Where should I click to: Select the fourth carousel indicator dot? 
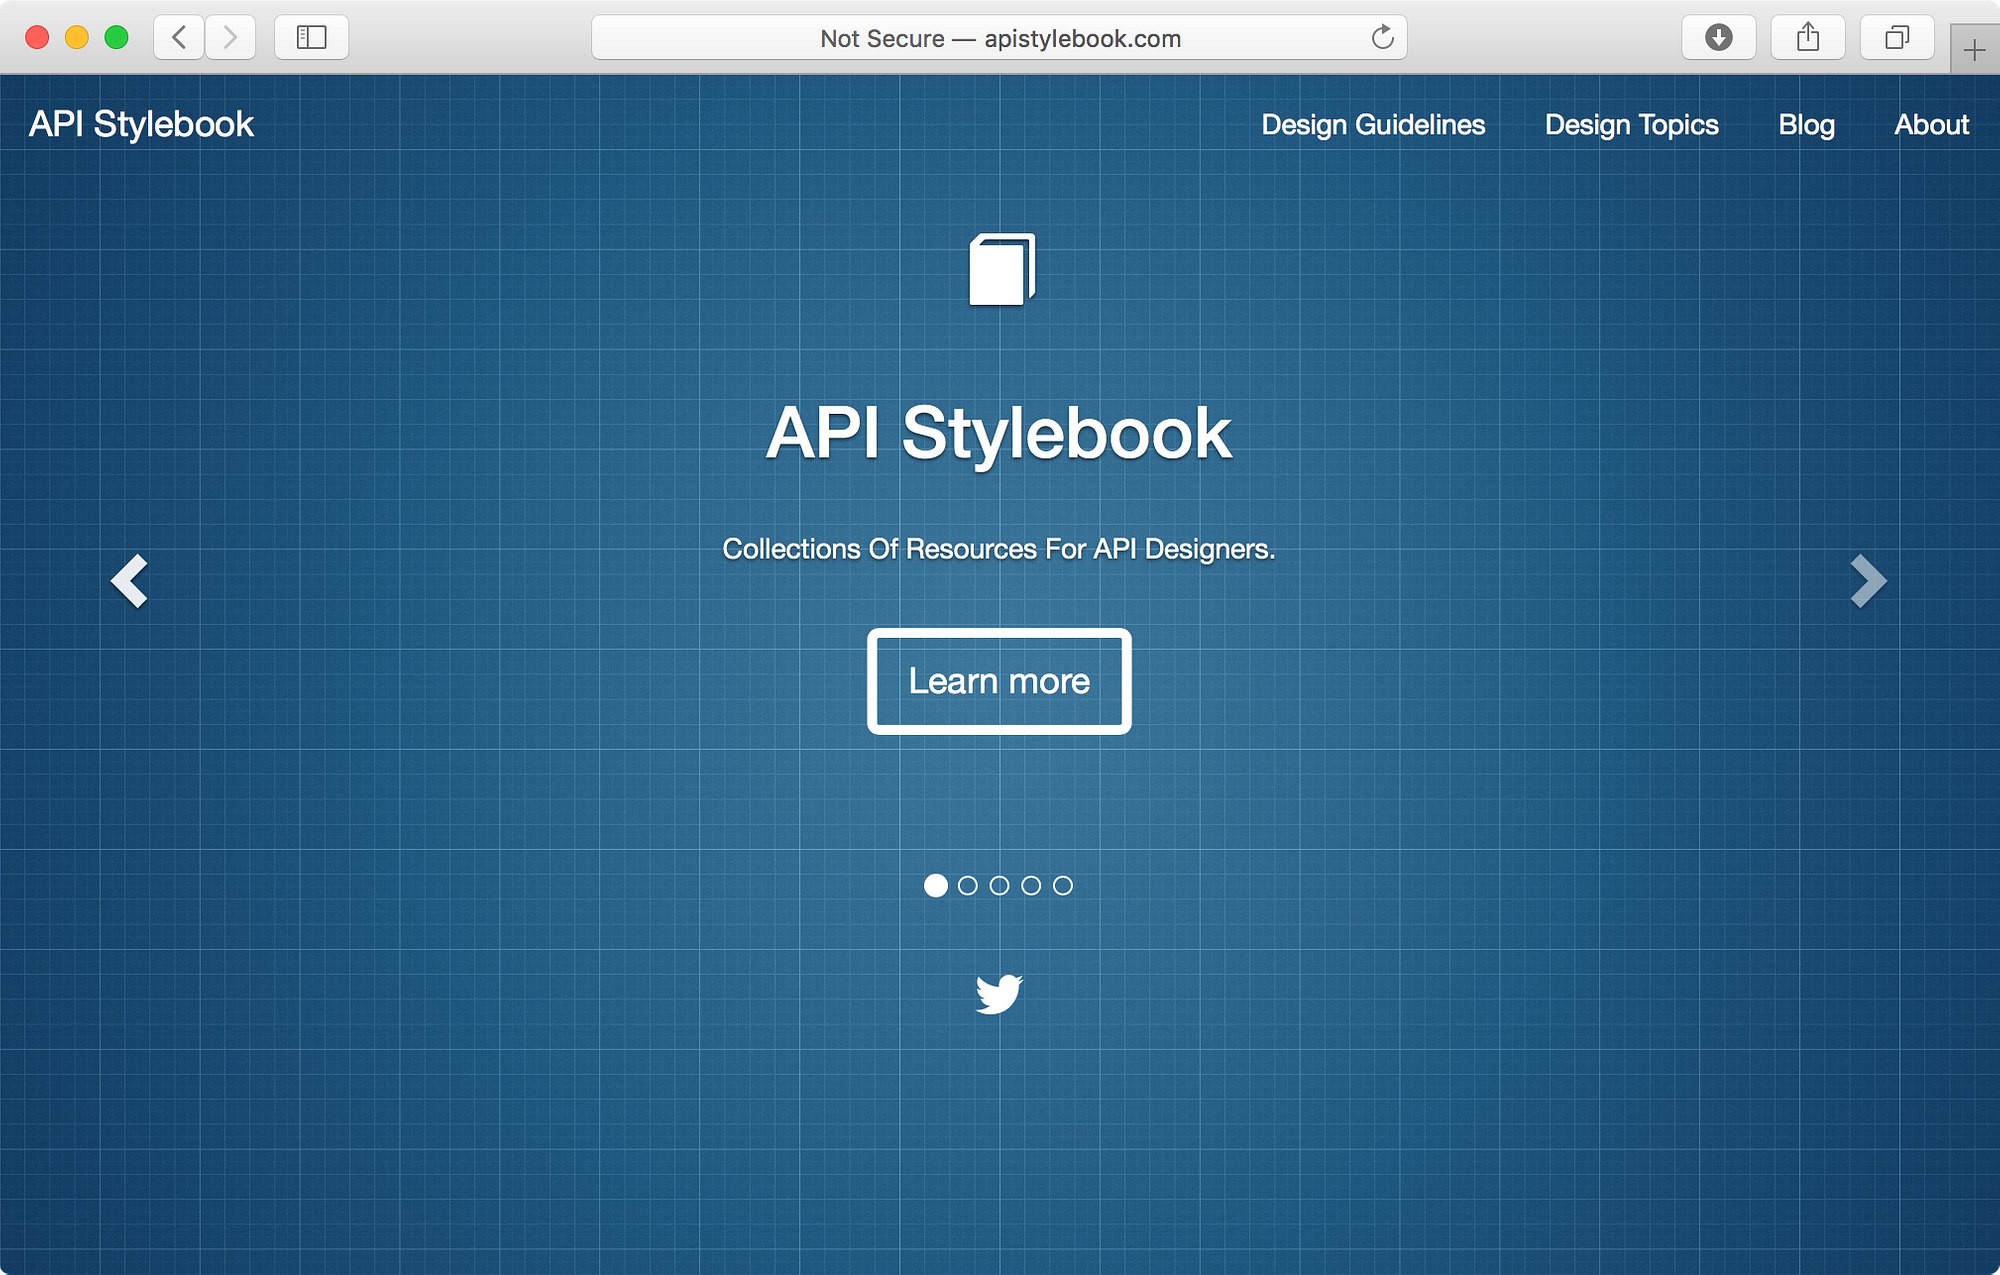click(1031, 885)
